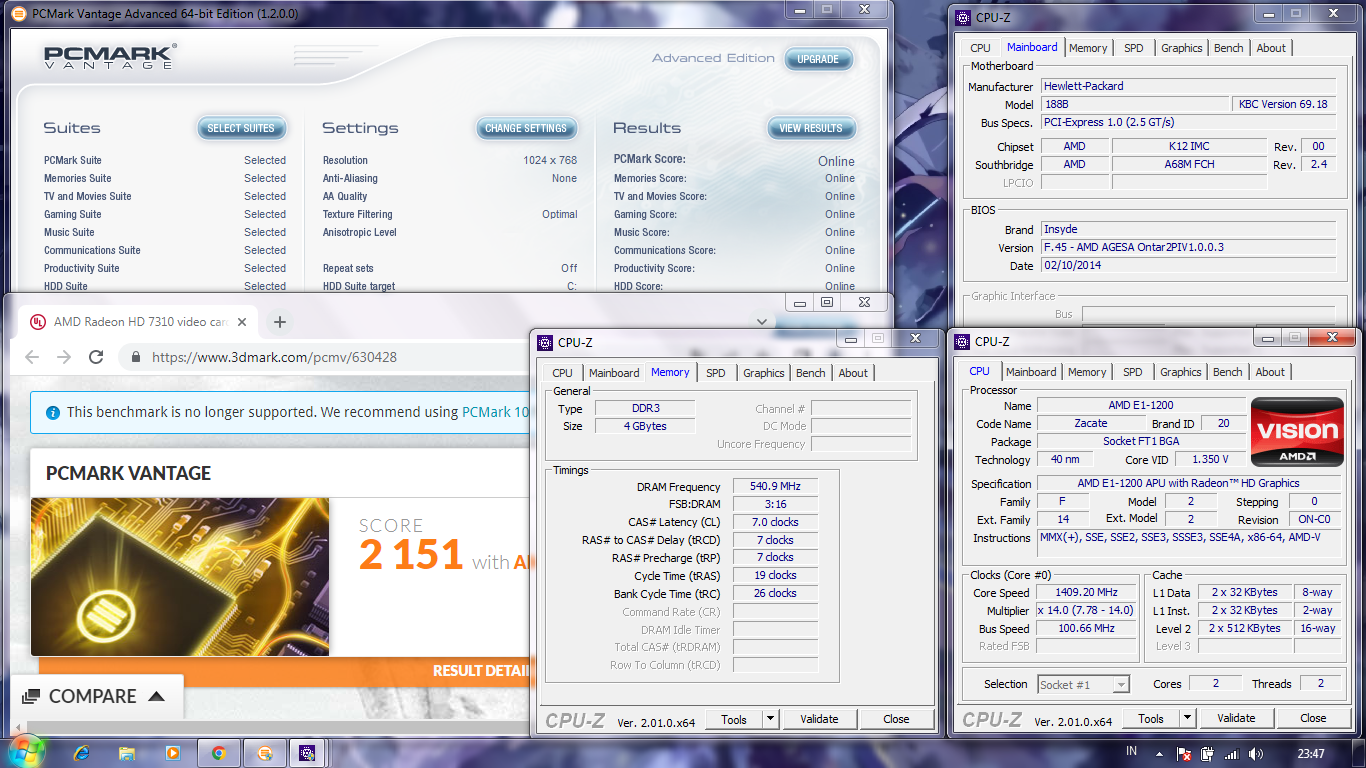This screenshot has height=768, width=1366.
Task: Open the Windows Start menu
Action: [x=25, y=752]
